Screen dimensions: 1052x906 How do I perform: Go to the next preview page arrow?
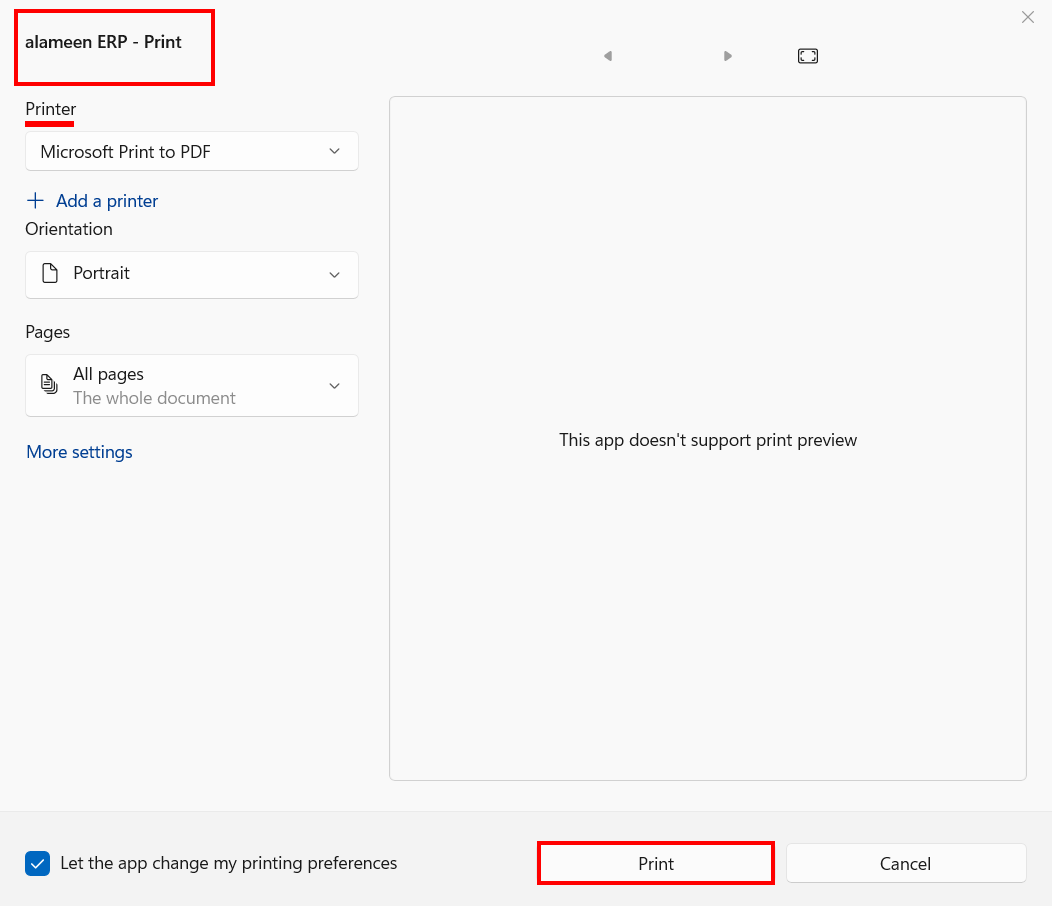pos(728,56)
